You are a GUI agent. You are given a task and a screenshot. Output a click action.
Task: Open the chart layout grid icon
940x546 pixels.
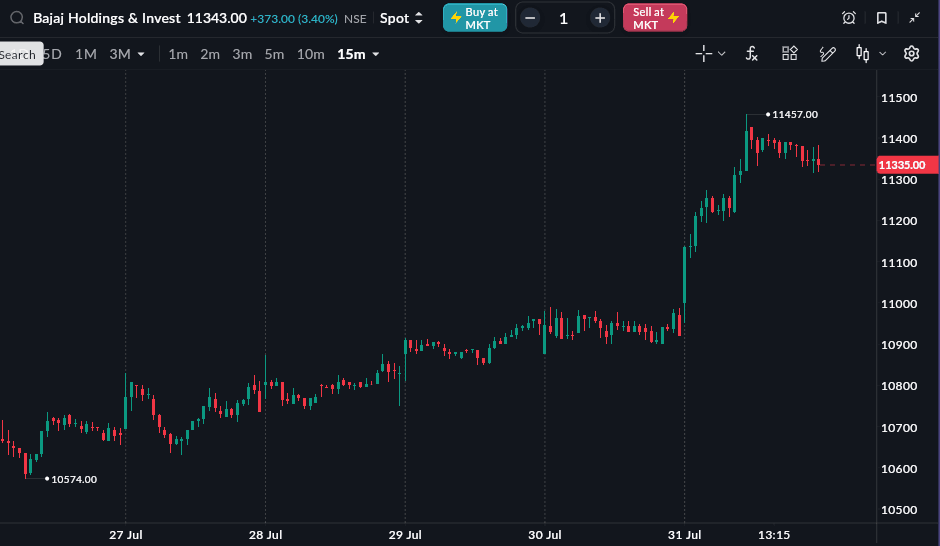[790, 53]
